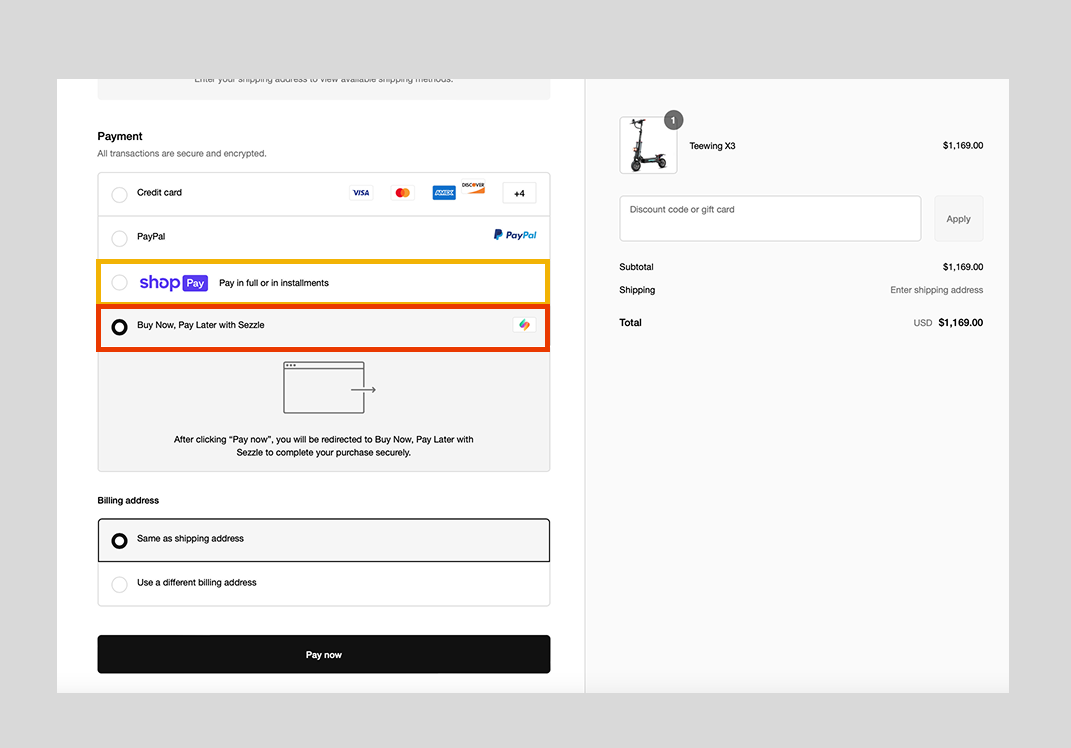Click the Sezzle redirect explanation text
This screenshot has height=748, width=1071.
[x=324, y=446]
